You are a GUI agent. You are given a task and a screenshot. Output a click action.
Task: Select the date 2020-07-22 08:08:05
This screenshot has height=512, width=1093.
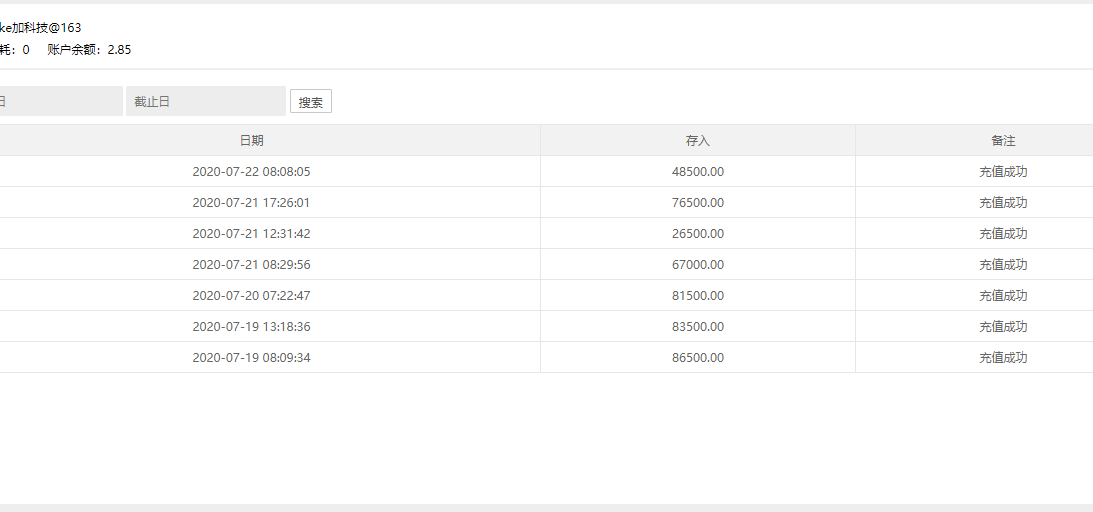pos(251,172)
